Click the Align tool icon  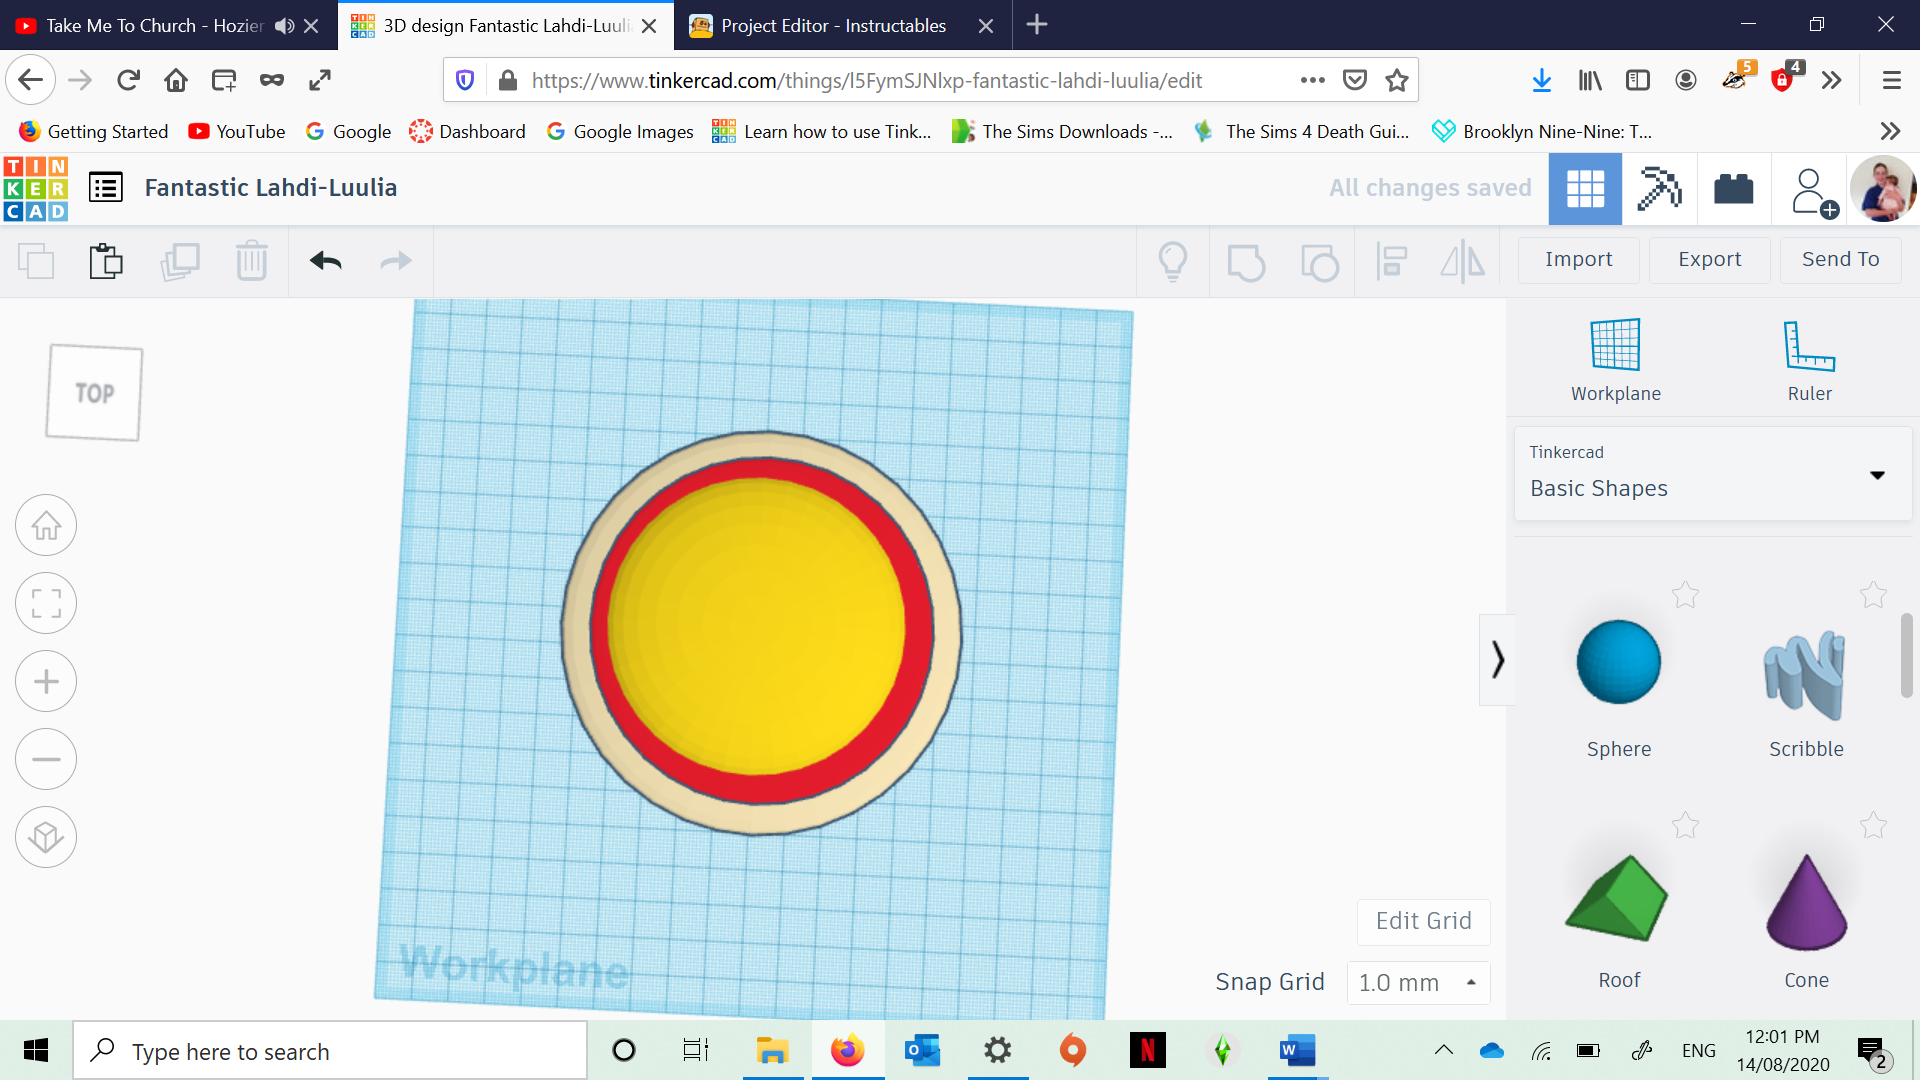click(1392, 262)
